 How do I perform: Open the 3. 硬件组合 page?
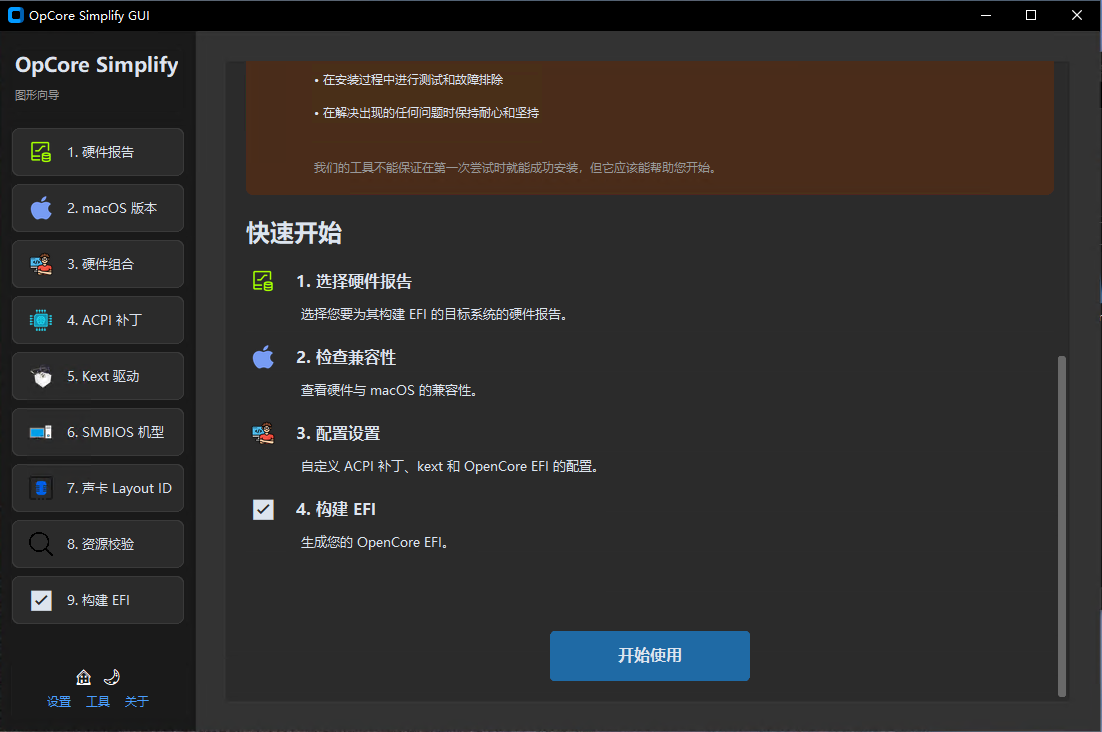coord(98,264)
